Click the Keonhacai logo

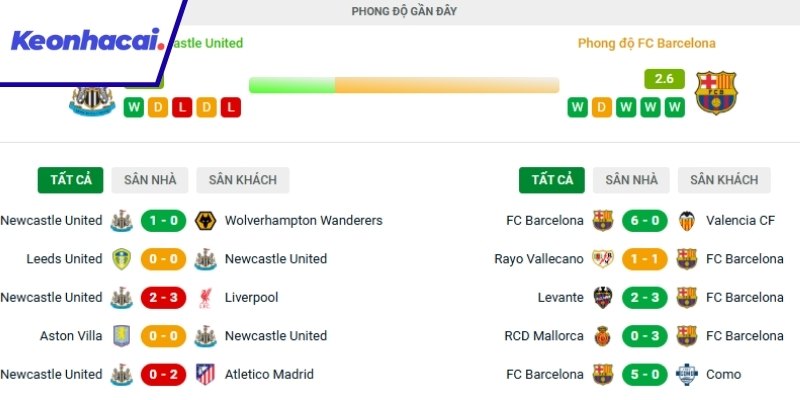pos(88,41)
